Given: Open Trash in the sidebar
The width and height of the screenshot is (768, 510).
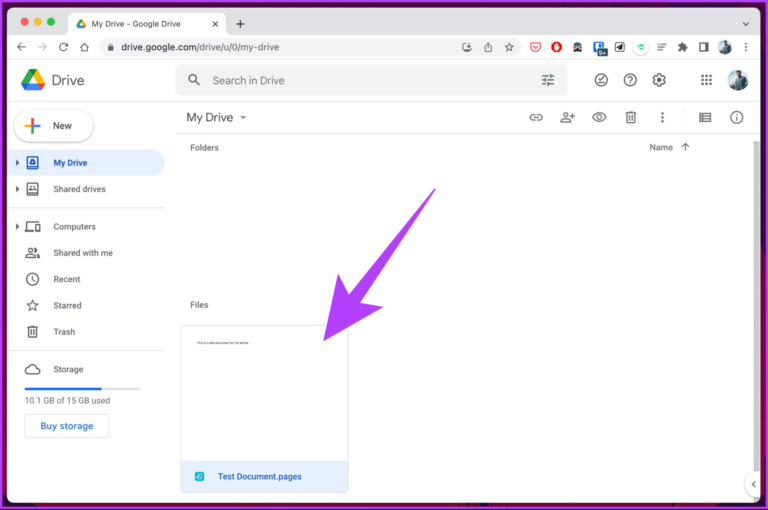Looking at the screenshot, I should point(86,332).
